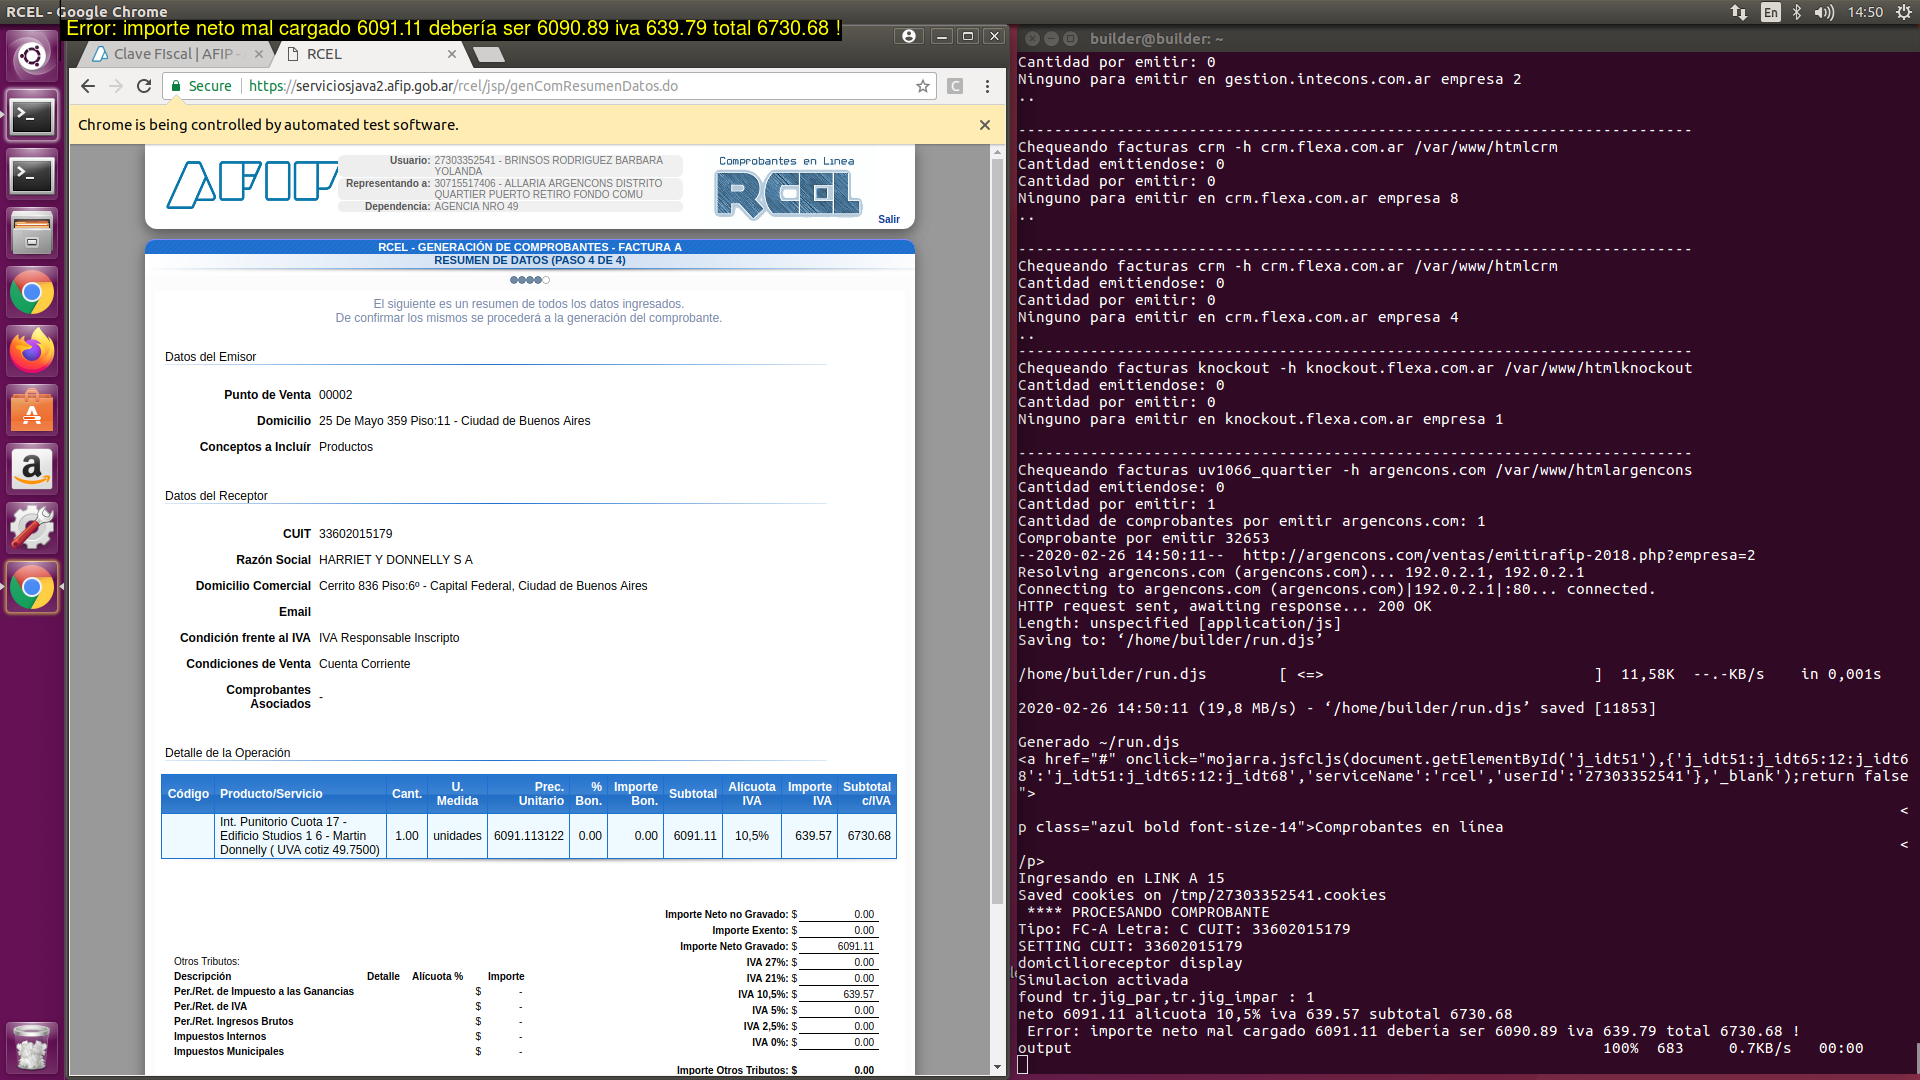The width and height of the screenshot is (1920, 1080).
Task: Click the RCEL Comprobantes en Línea logo
Action: (787, 187)
